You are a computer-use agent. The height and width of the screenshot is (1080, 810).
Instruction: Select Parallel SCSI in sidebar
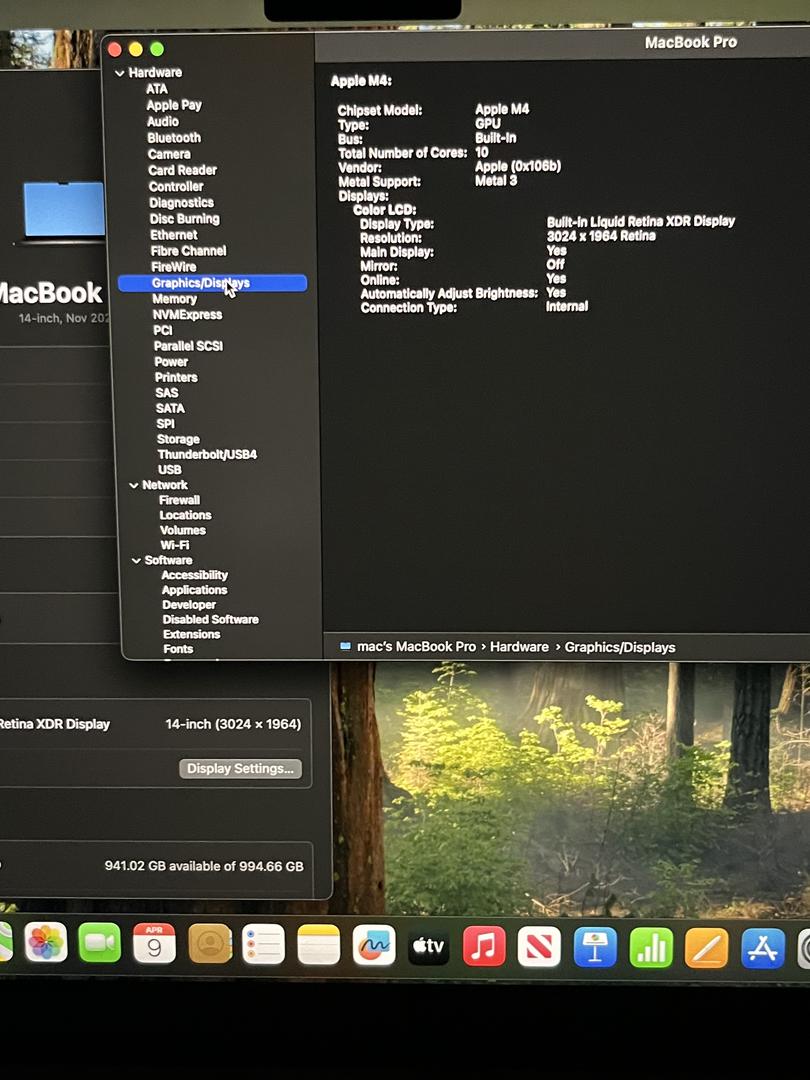pyautogui.click(x=188, y=346)
